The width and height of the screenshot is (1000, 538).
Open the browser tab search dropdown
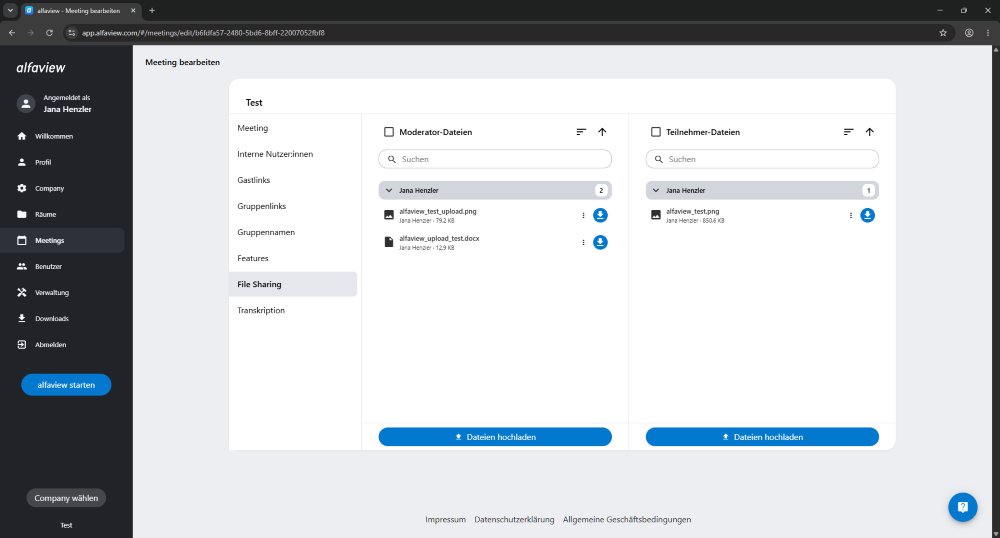10,10
